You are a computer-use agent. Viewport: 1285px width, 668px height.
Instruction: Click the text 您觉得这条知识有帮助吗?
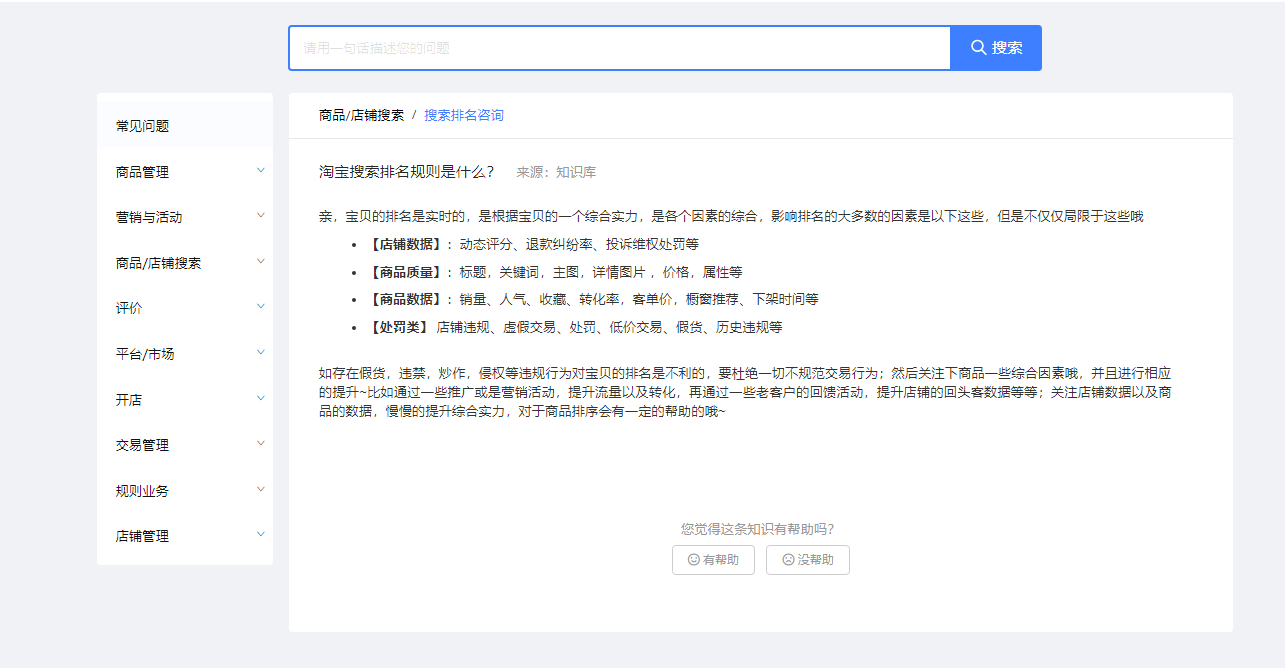coord(757,529)
